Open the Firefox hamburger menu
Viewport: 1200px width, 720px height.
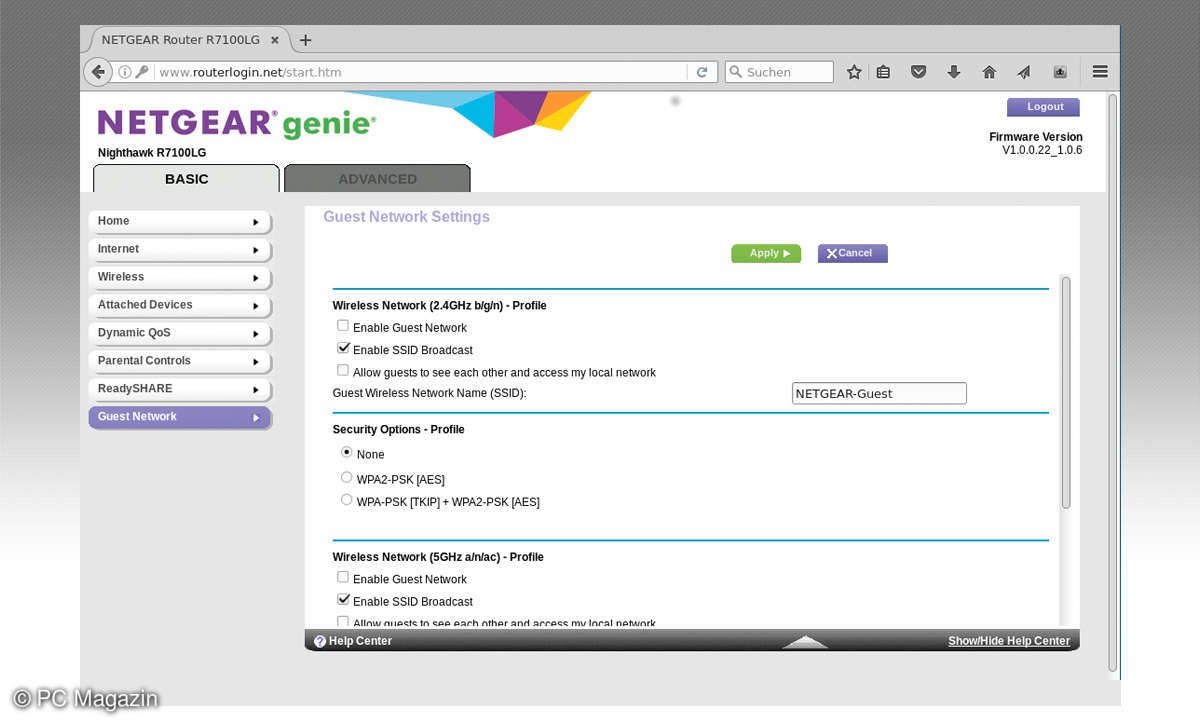click(1100, 72)
